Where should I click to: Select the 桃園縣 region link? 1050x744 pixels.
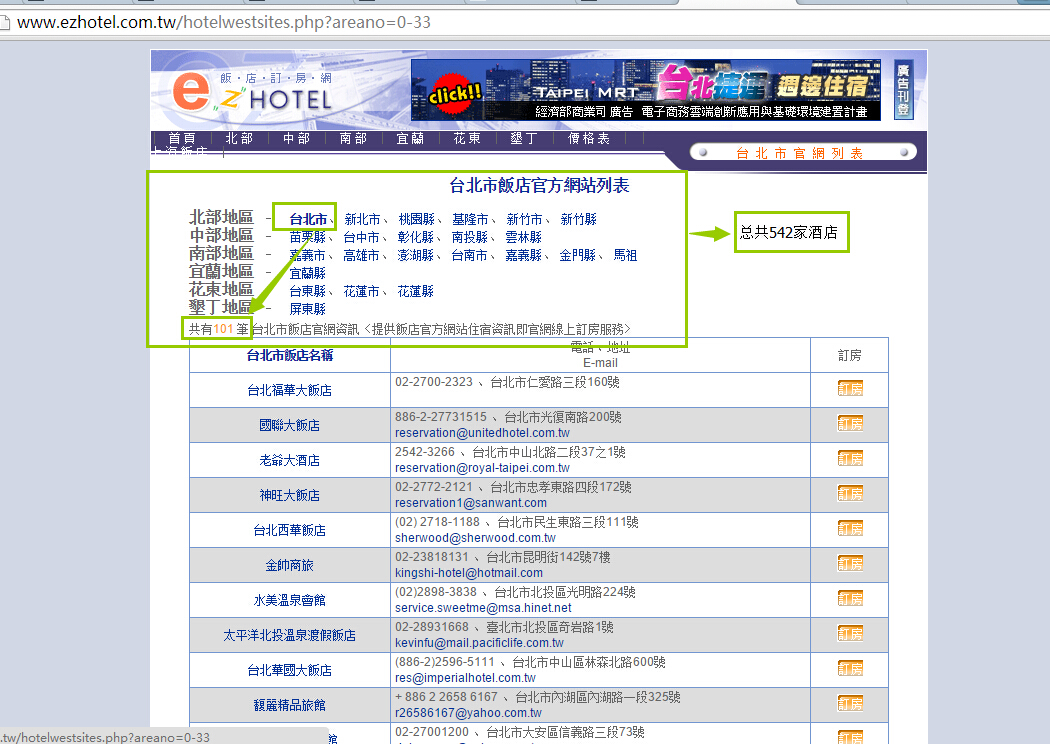417,219
